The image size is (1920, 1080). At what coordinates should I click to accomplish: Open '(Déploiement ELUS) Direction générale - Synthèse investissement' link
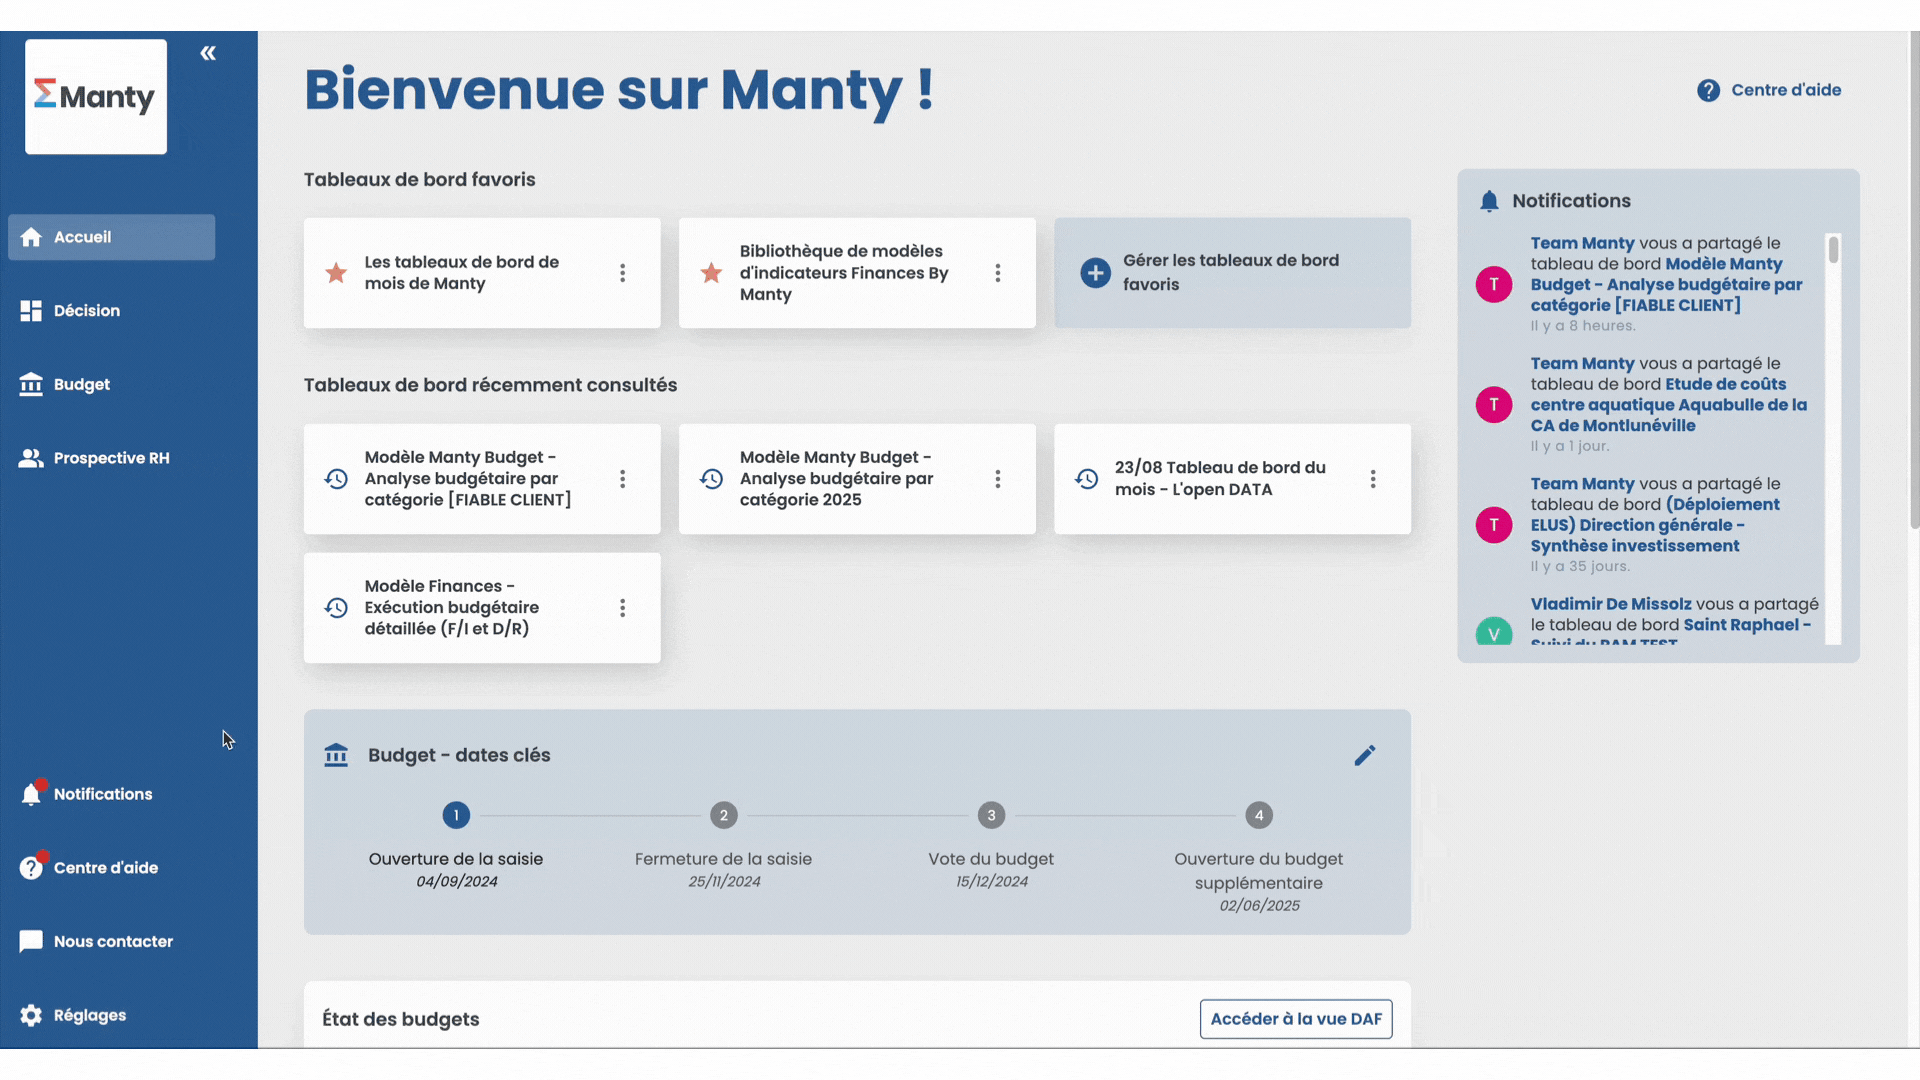[1655, 525]
